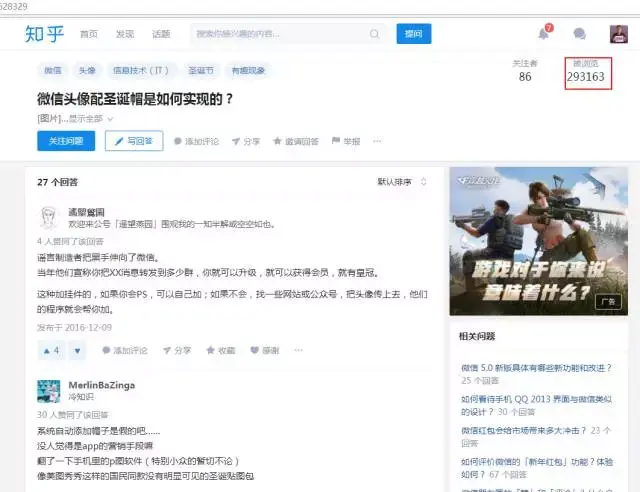Select the 头像 topic tag
This screenshot has width=640, height=492.
[87, 70]
